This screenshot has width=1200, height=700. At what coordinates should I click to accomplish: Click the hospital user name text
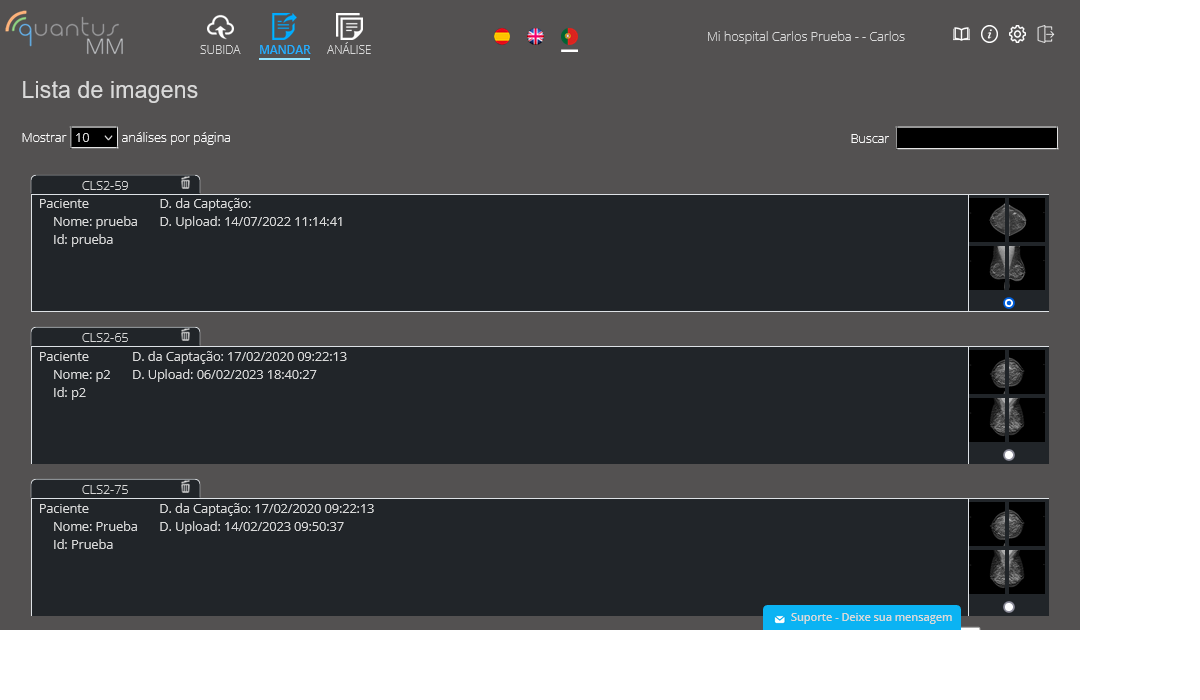pos(806,36)
